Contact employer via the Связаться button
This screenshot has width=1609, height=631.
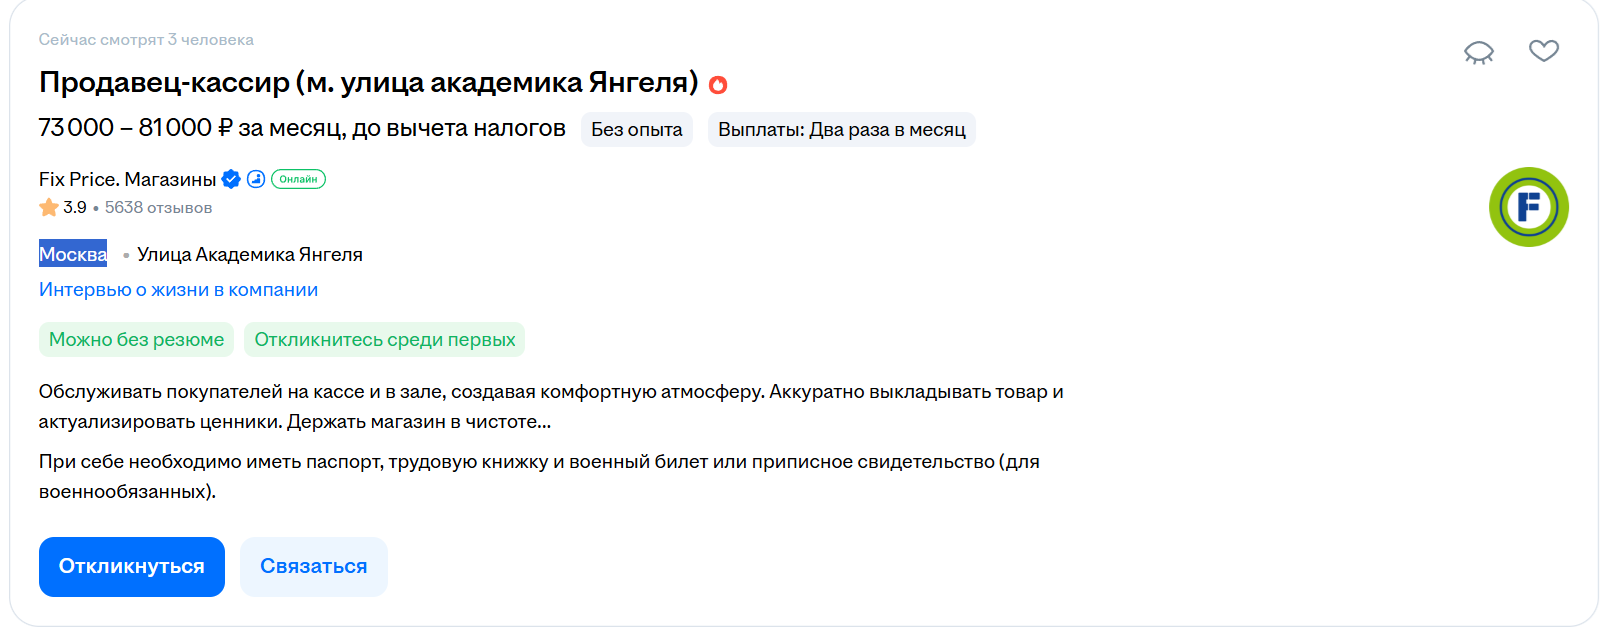[314, 567]
